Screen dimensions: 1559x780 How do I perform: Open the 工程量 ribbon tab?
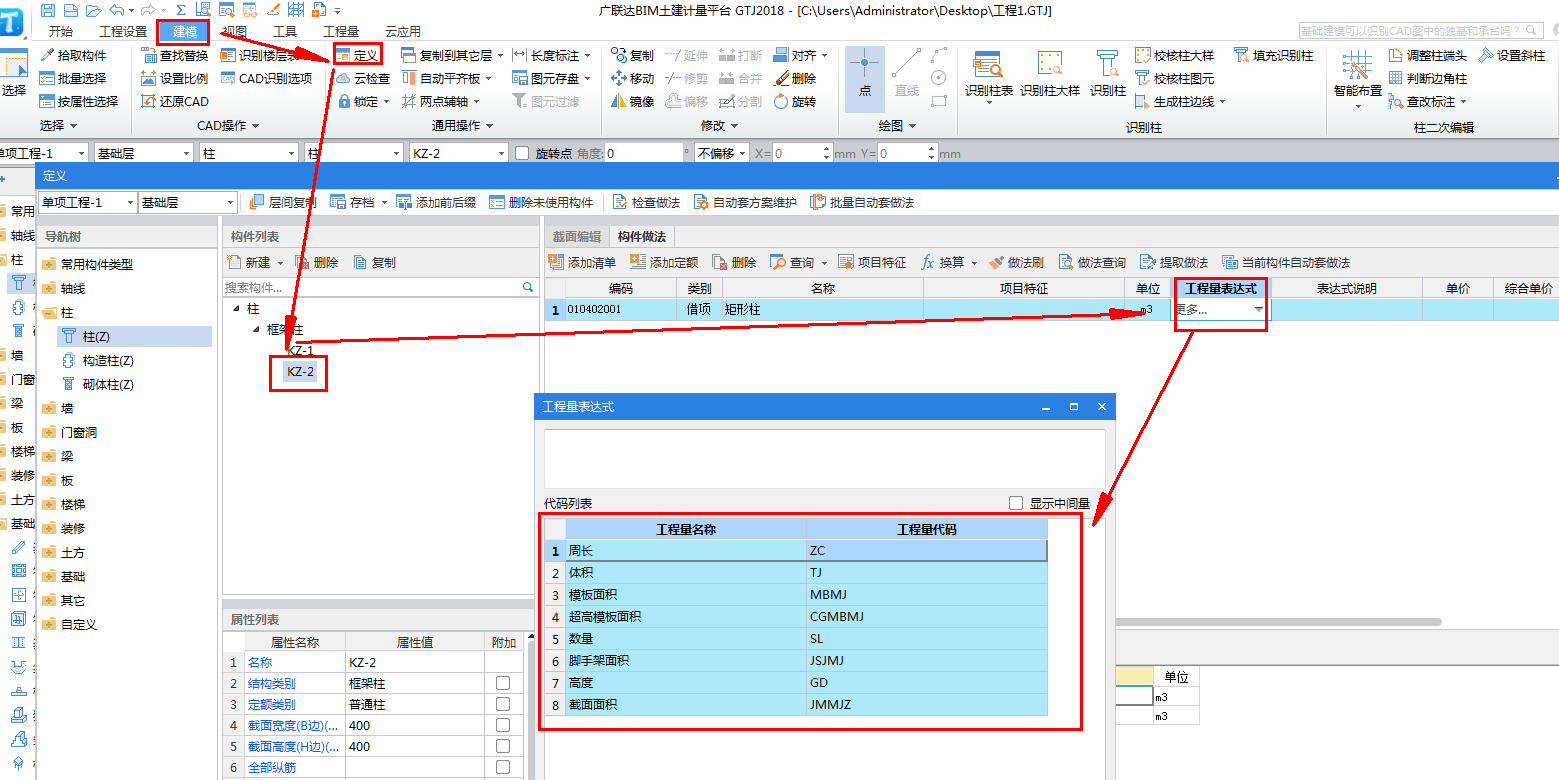coord(340,32)
